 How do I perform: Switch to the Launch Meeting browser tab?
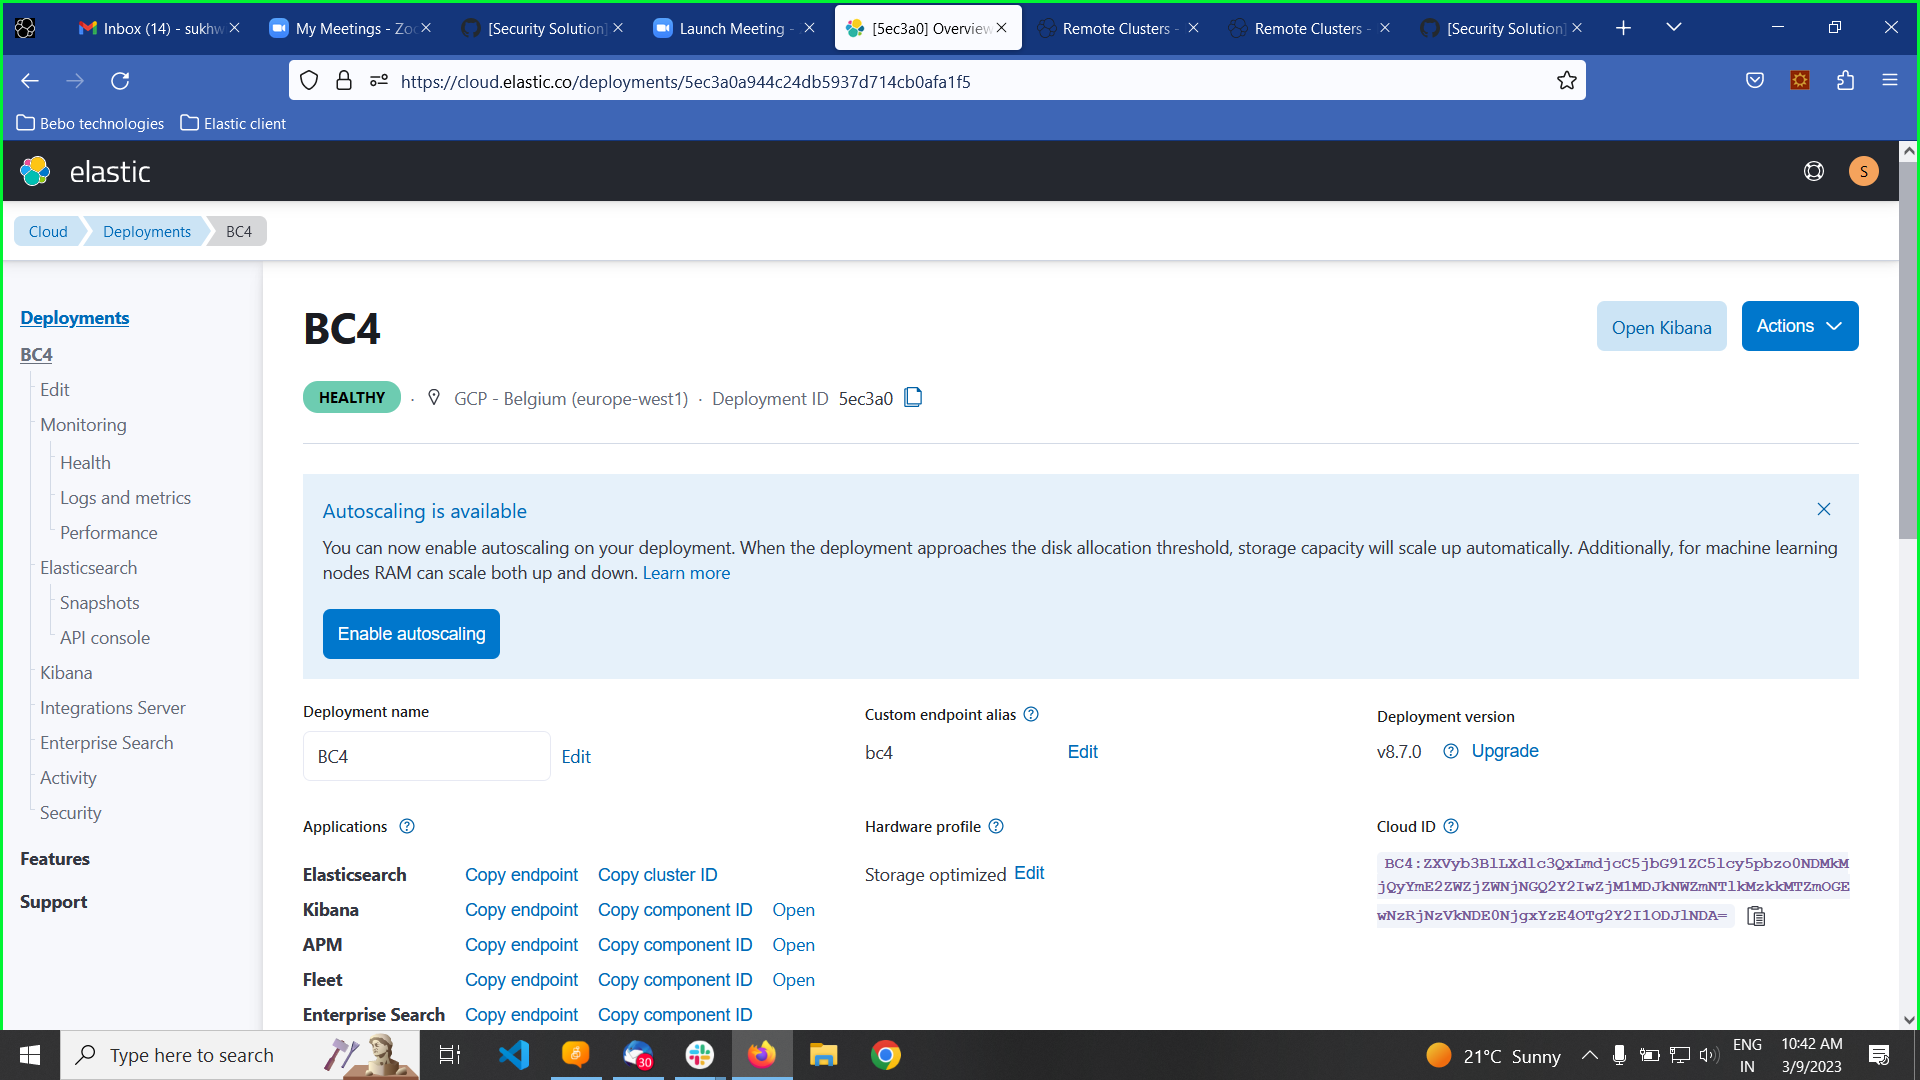(731, 28)
